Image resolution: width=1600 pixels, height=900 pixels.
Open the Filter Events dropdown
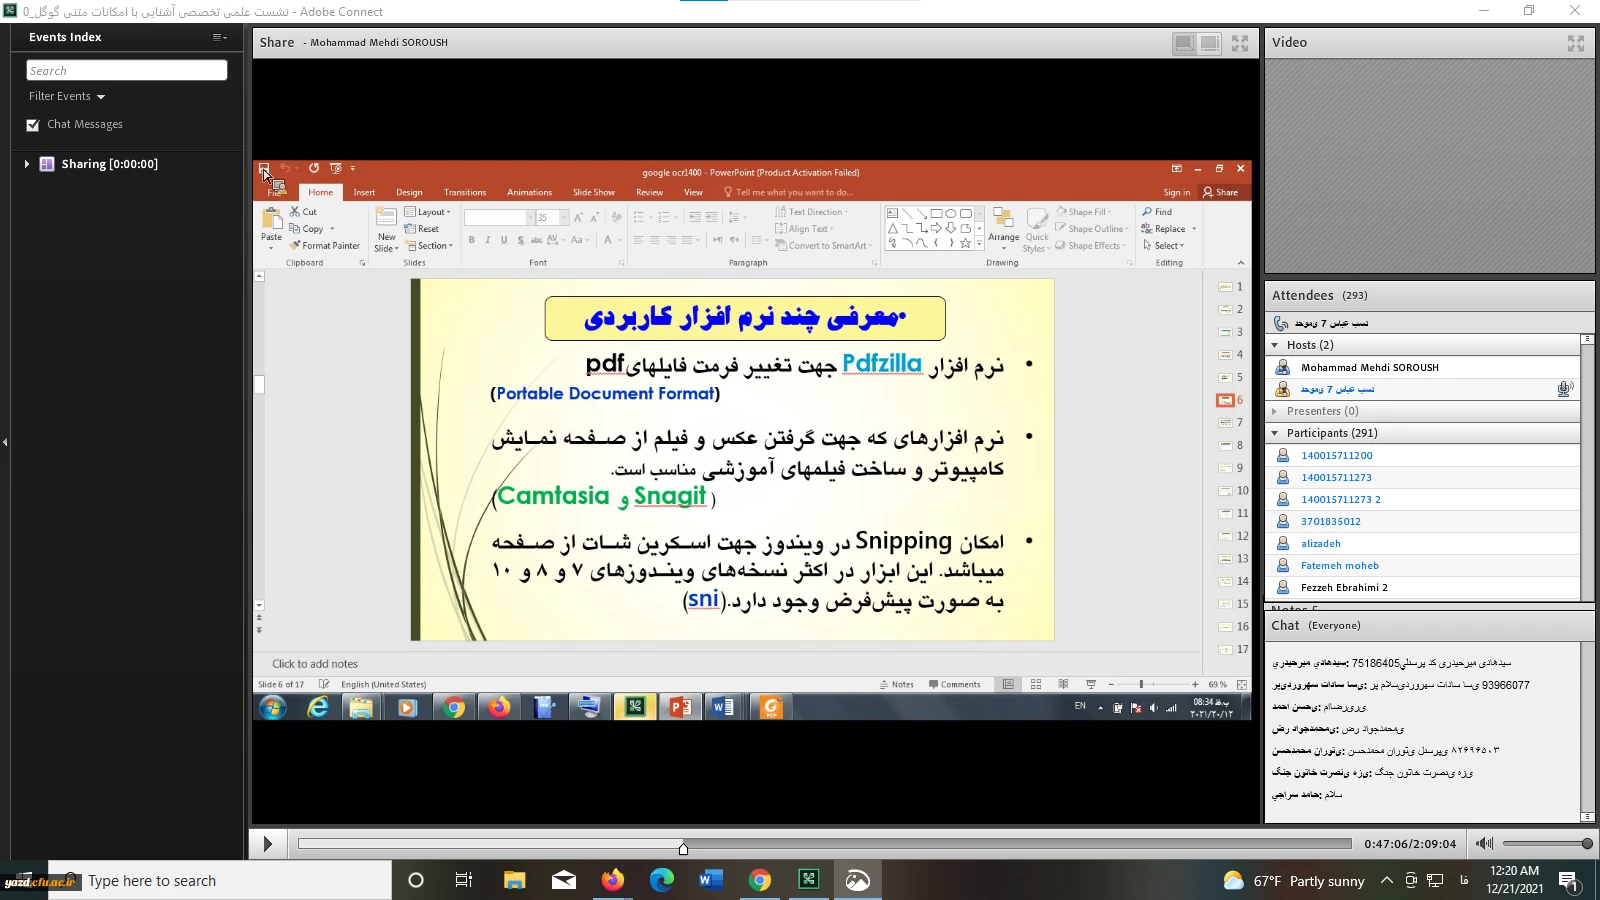[x=67, y=97]
